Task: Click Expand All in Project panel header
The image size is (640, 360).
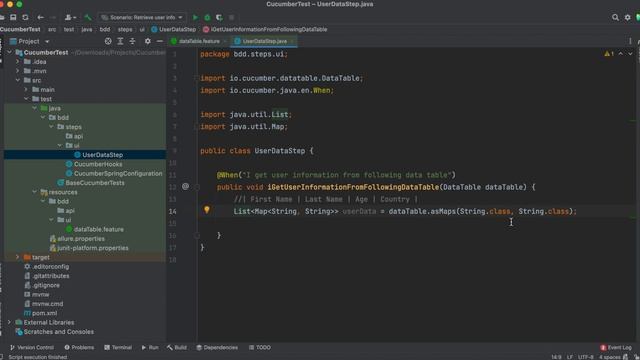Action: click(x=120, y=41)
